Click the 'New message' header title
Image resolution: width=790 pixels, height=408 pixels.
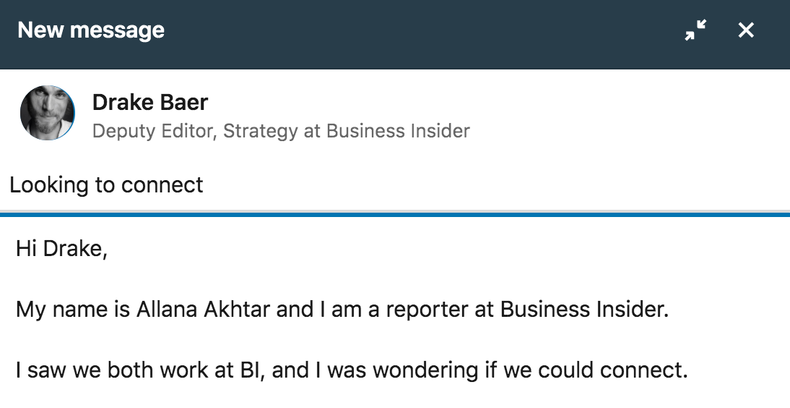(91, 31)
